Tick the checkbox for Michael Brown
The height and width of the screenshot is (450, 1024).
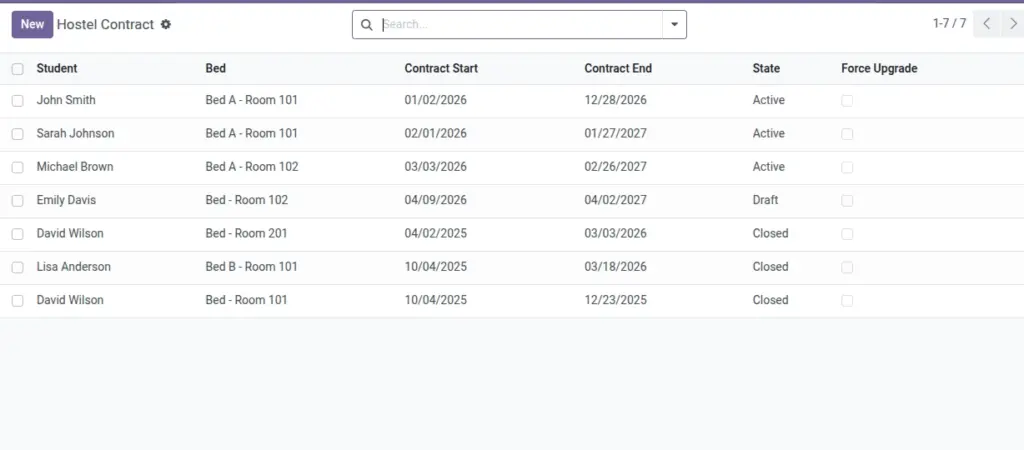(x=18, y=167)
